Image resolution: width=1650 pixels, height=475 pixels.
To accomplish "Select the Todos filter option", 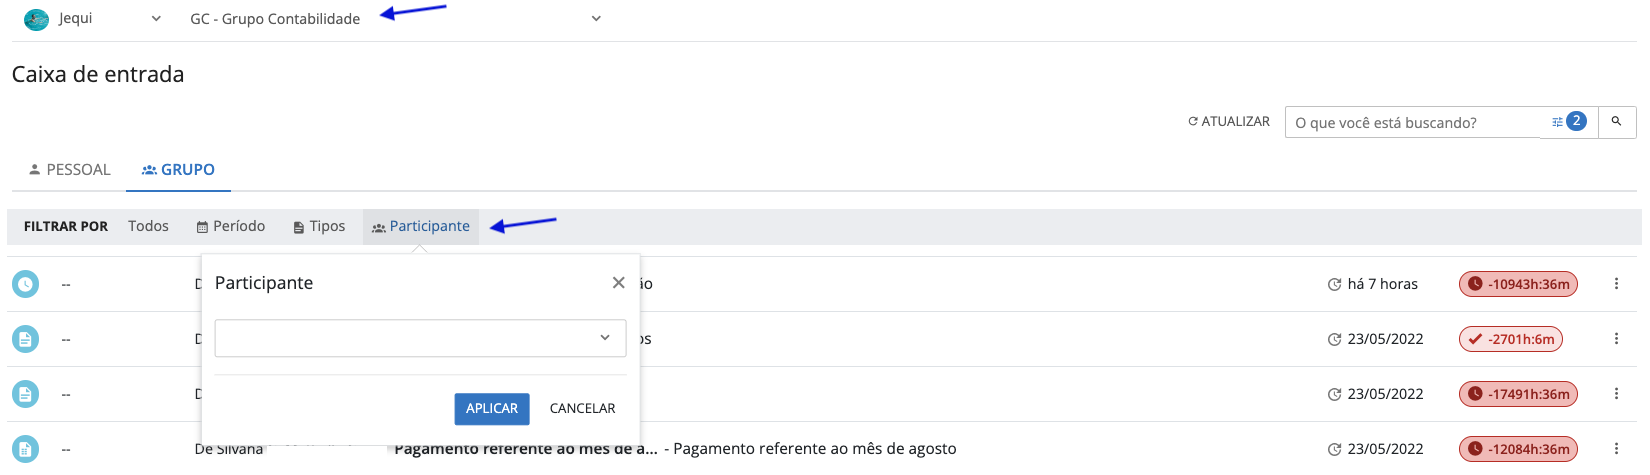I will click(148, 227).
